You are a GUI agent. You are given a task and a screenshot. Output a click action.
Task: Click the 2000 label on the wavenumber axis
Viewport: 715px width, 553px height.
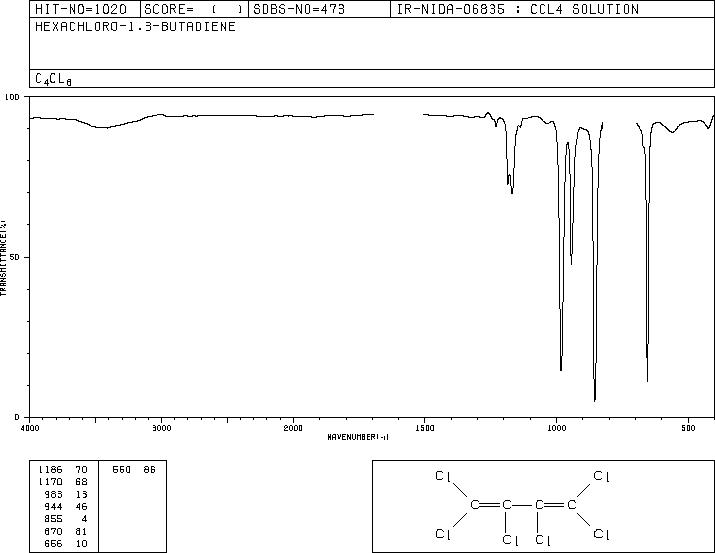point(293,428)
